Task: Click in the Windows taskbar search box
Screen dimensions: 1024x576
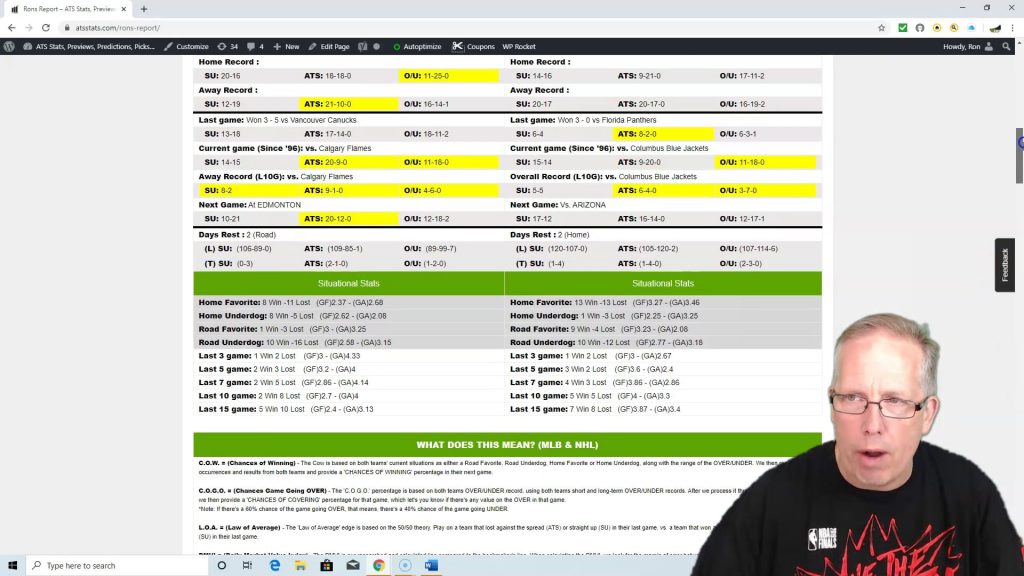Action: 110,565
